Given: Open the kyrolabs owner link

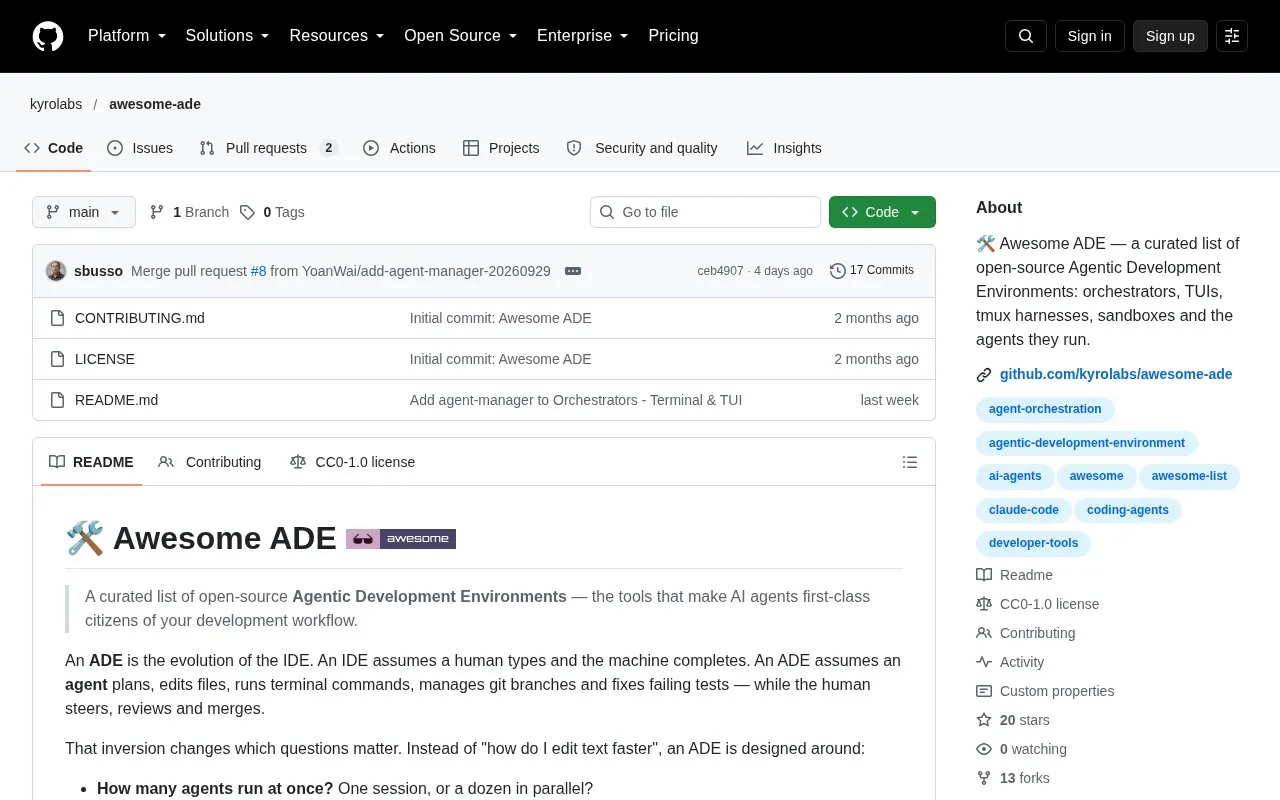Looking at the screenshot, I should [x=56, y=104].
